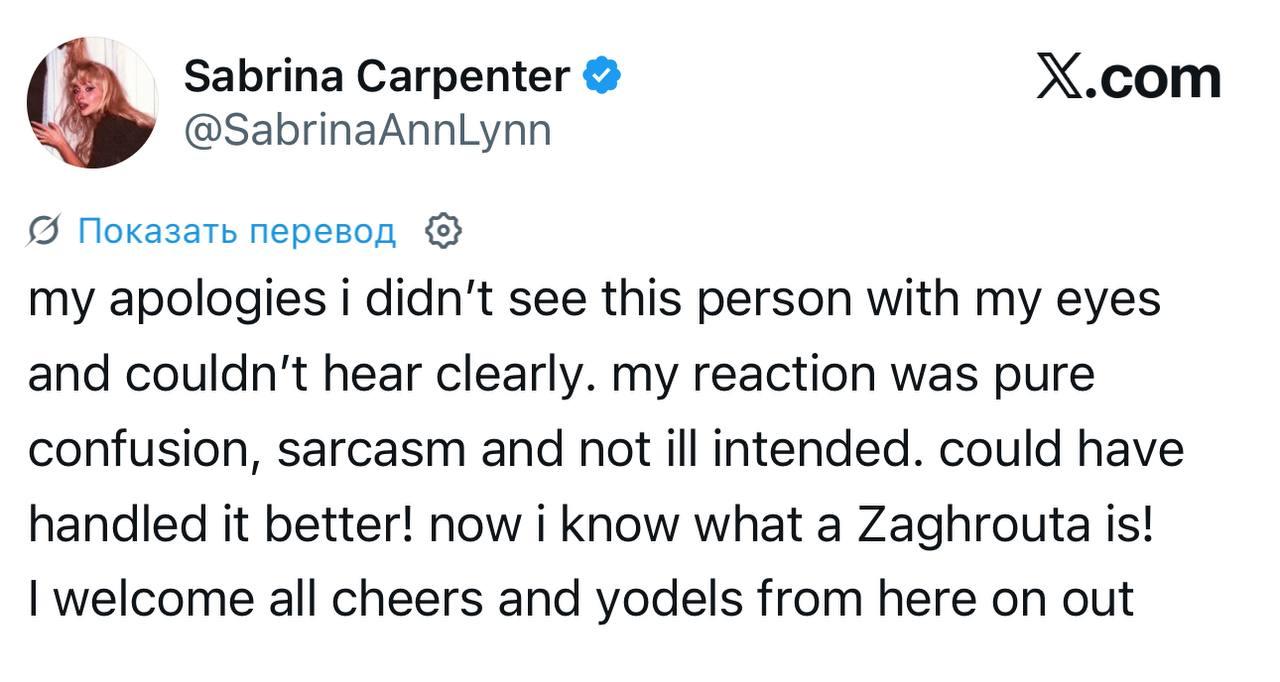Click the @SabrinaAnnLynn handle
1280x682 pixels.
[x=366, y=130]
